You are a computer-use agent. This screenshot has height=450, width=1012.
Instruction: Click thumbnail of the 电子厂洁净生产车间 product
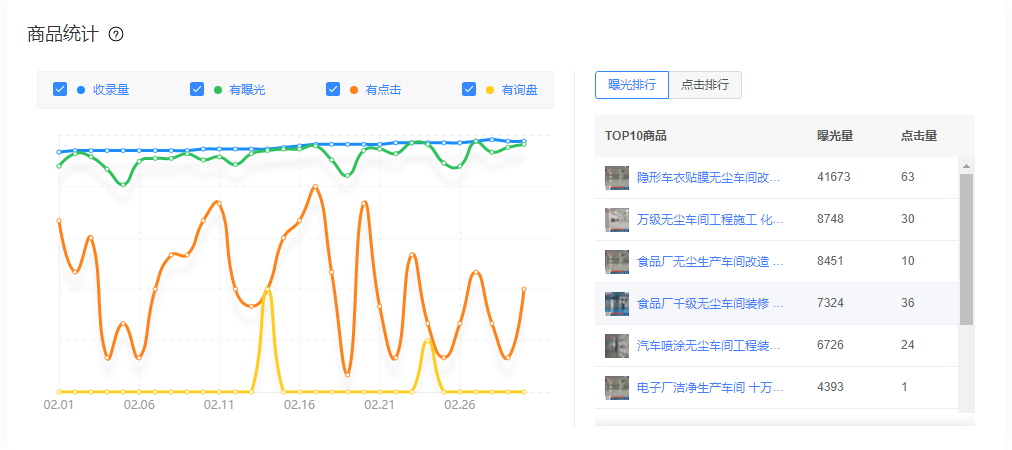[617, 387]
